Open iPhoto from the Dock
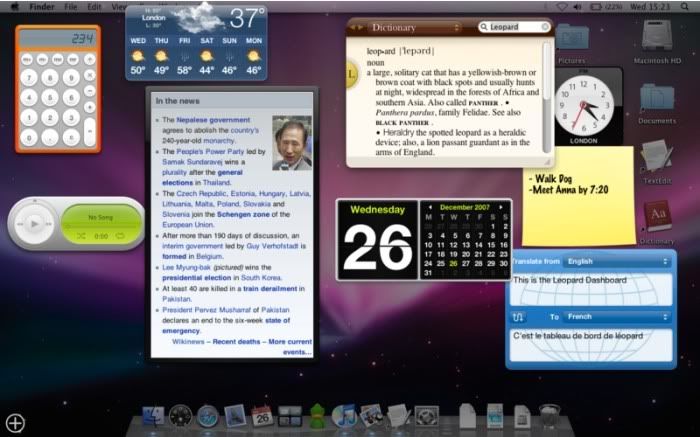This screenshot has width=700, height=437. (371, 416)
